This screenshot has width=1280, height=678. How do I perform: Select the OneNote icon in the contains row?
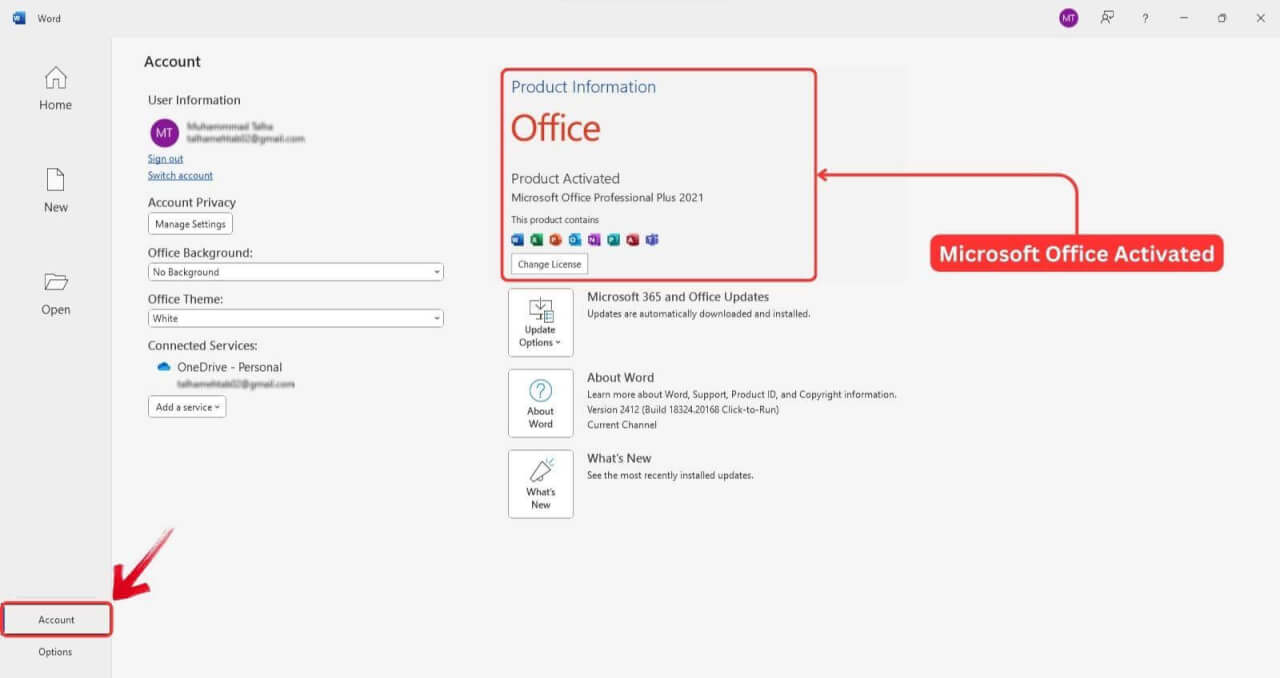(594, 240)
